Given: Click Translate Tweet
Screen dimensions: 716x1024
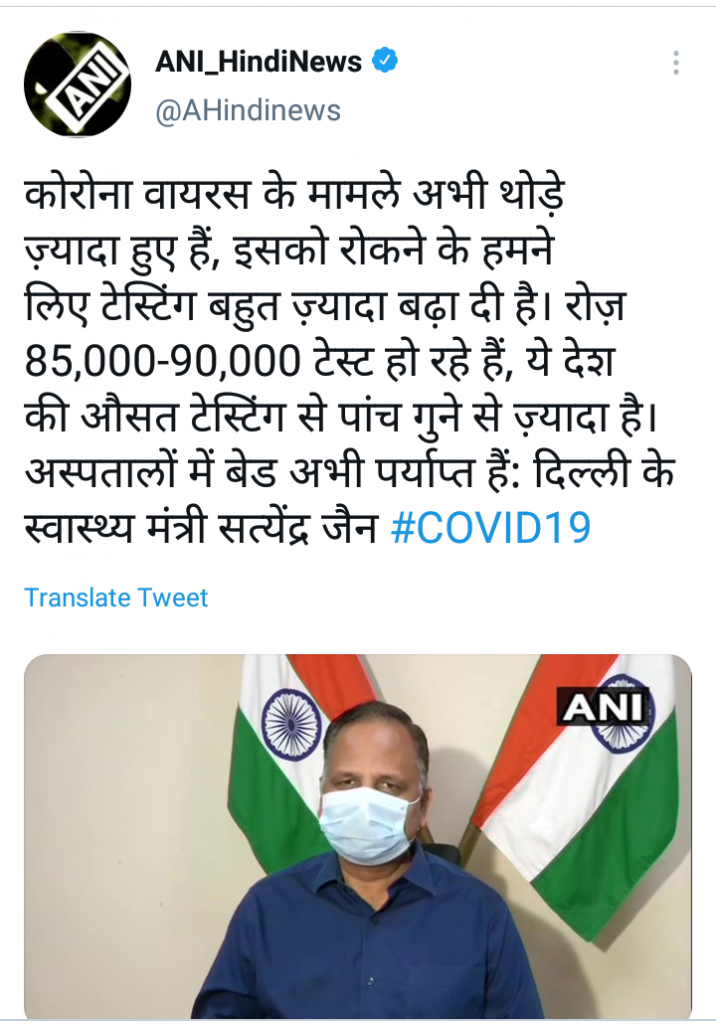Looking at the screenshot, I should pos(116,598).
